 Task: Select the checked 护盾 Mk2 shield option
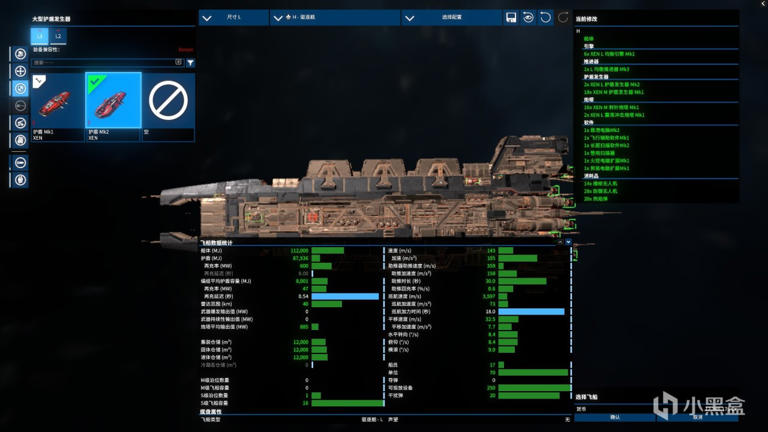[x=112, y=106]
